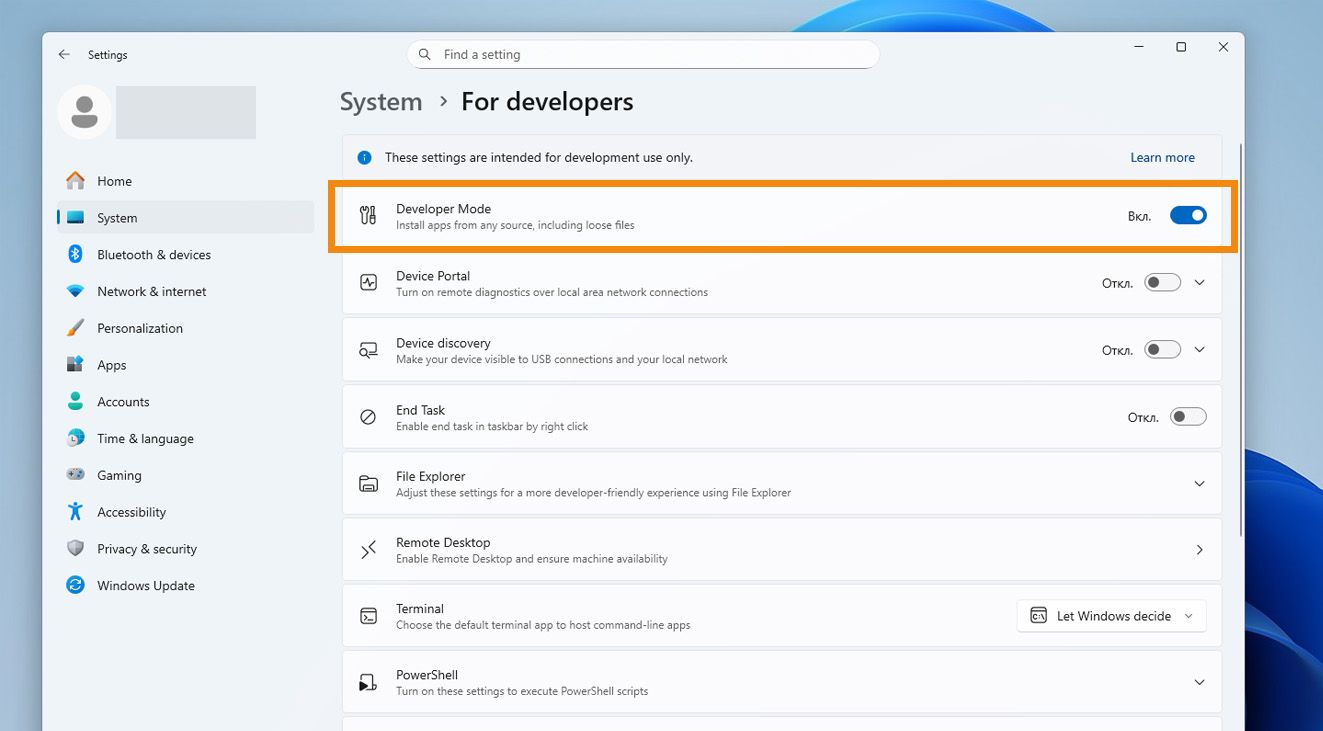Click the Developer Mode tools icon
Screen dimensions: 1323x731
pyautogui.click(x=368, y=216)
